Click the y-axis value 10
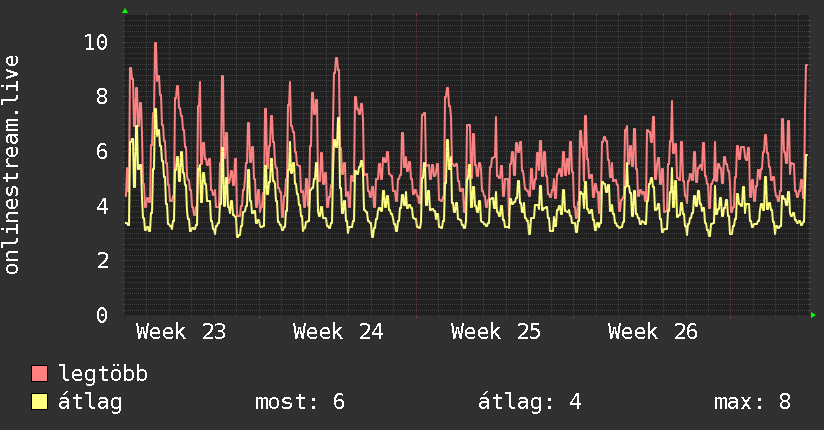 pyautogui.click(x=96, y=42)
